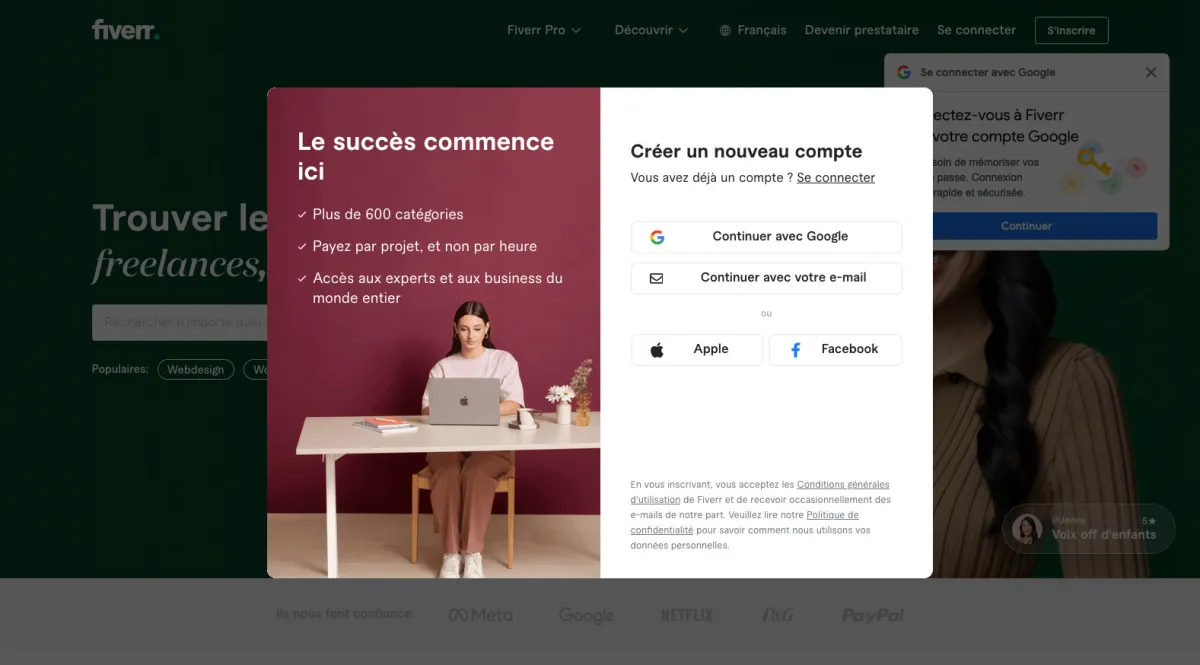Click the envelope e-mail icon
The width and height of the screenshot is (1200, 665).
click(656, 278)
